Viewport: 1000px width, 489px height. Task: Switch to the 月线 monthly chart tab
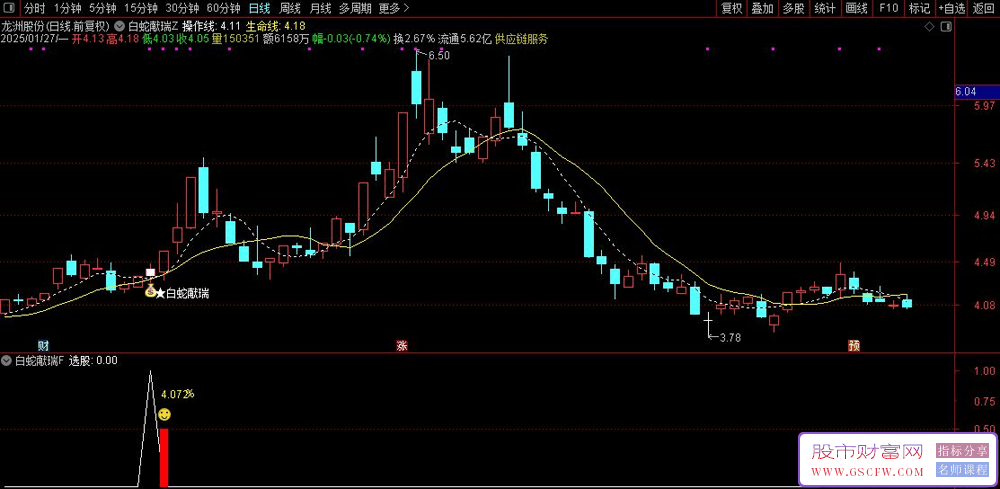(320, 8)
